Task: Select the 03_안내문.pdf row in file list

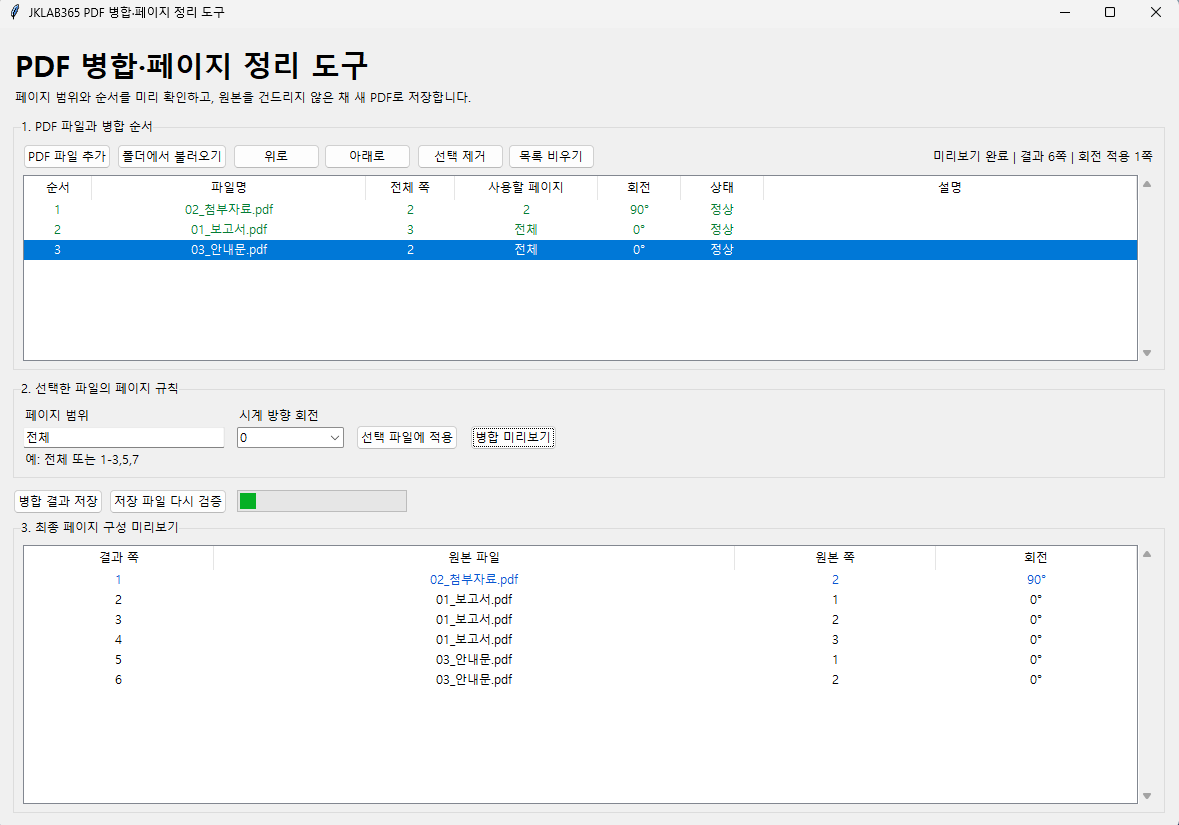Action: pyautogui.click(x=580, y=250)
